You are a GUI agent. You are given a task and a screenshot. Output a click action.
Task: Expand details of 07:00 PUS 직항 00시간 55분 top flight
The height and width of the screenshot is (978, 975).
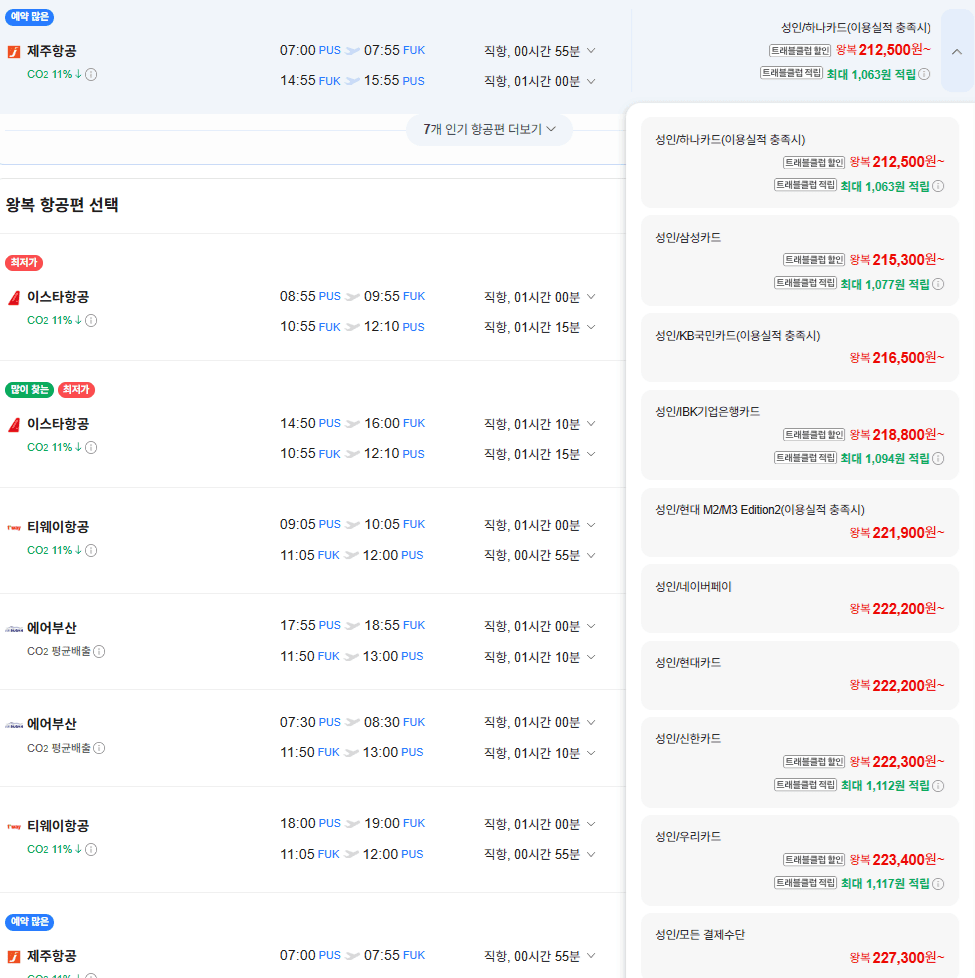tap(591, 51)
